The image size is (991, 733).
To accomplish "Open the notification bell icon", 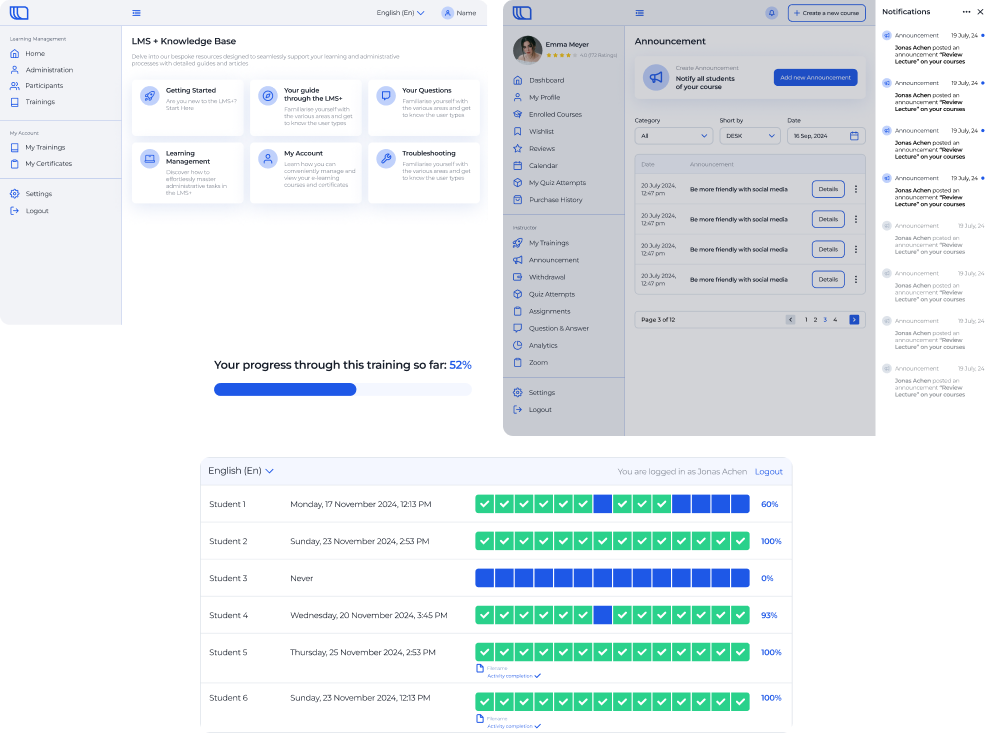I will 771,13.
